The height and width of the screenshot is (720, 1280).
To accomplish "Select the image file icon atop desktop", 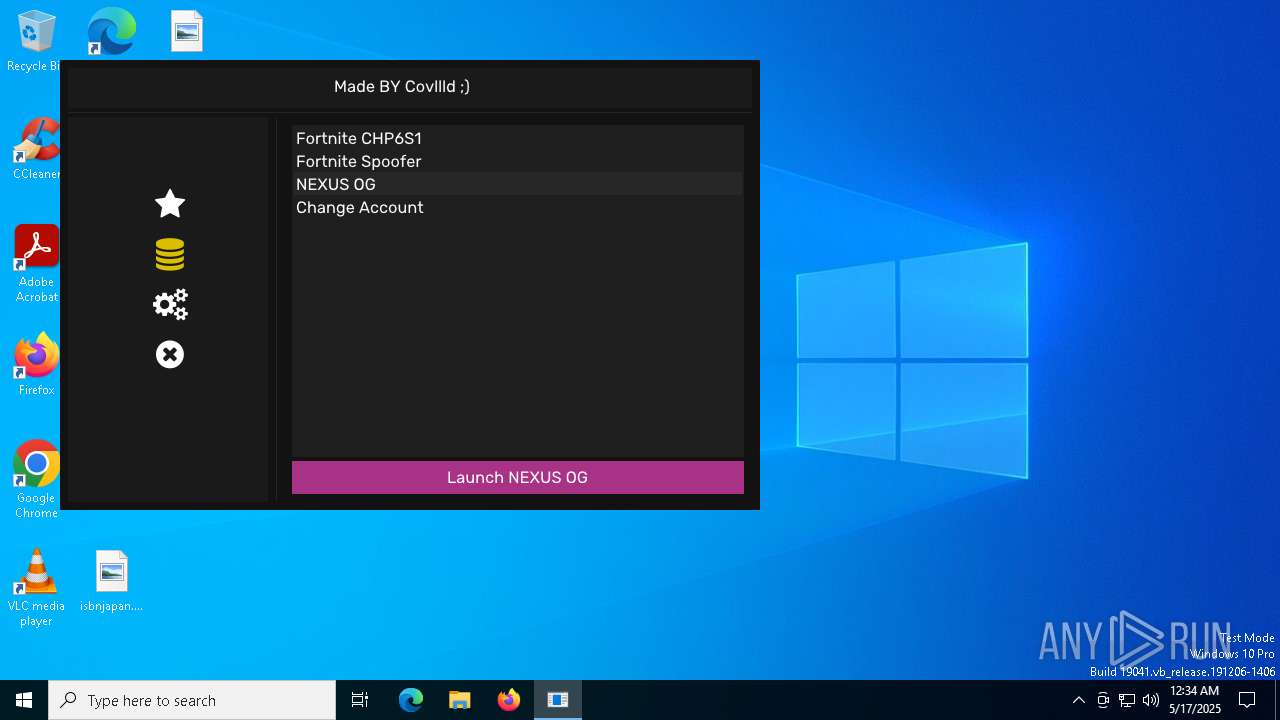I will point(186,32).
